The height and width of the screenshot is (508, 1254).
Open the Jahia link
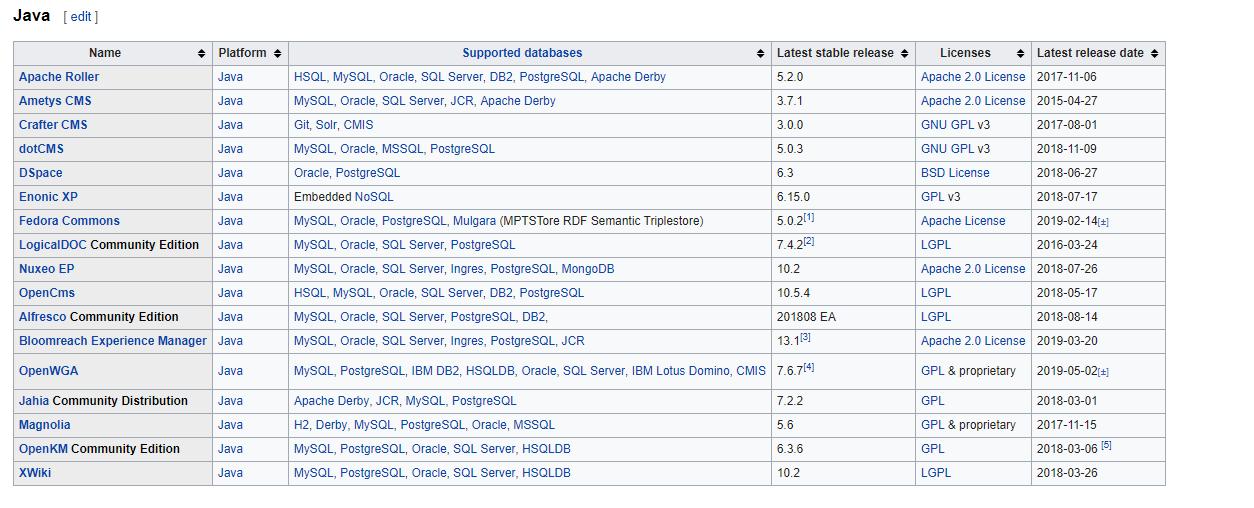click(x=34, y=401)
